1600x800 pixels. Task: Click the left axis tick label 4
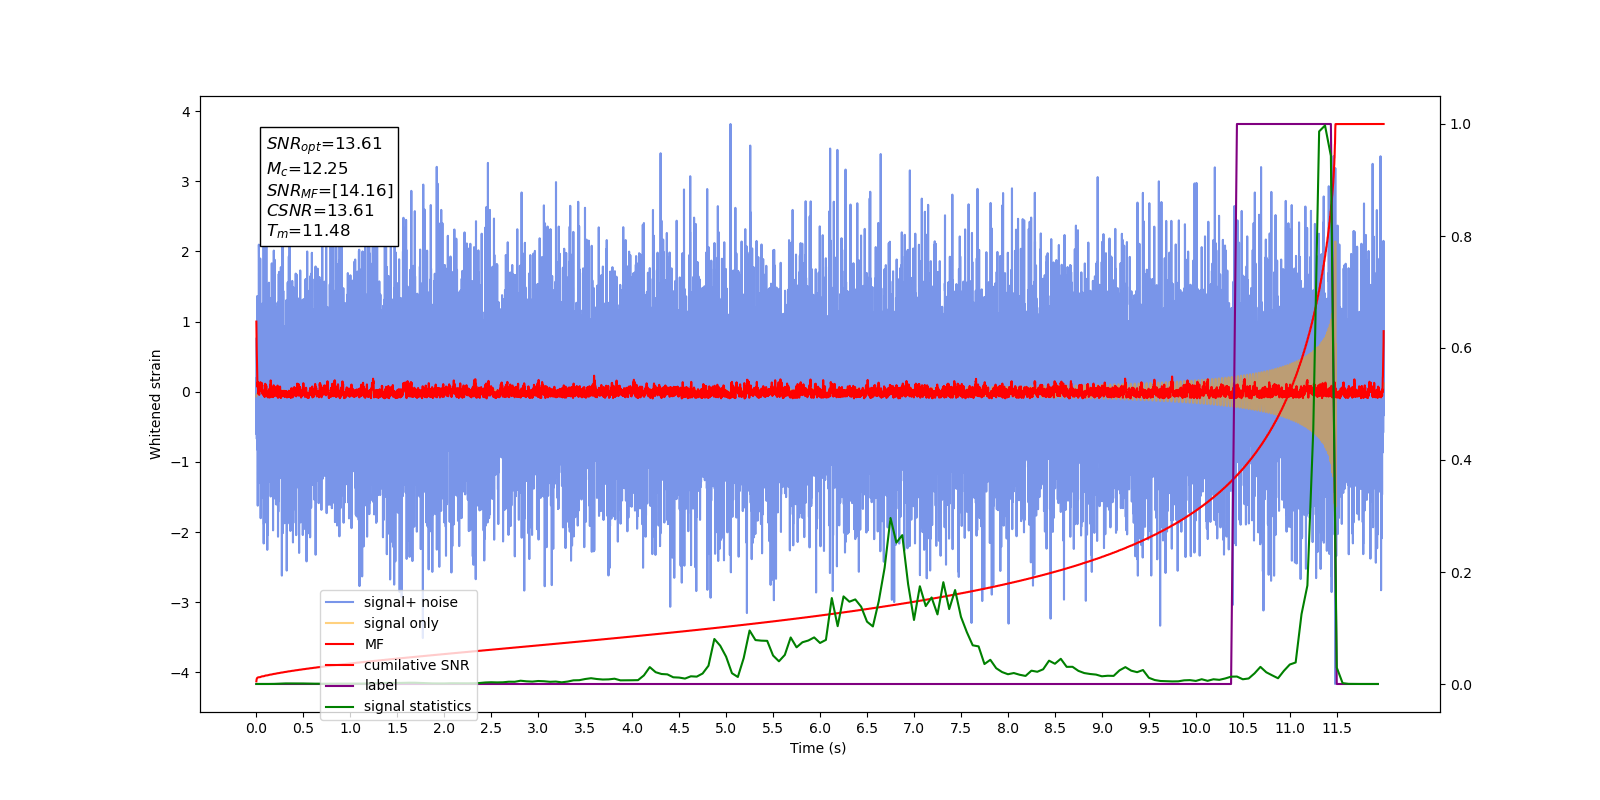186,112
